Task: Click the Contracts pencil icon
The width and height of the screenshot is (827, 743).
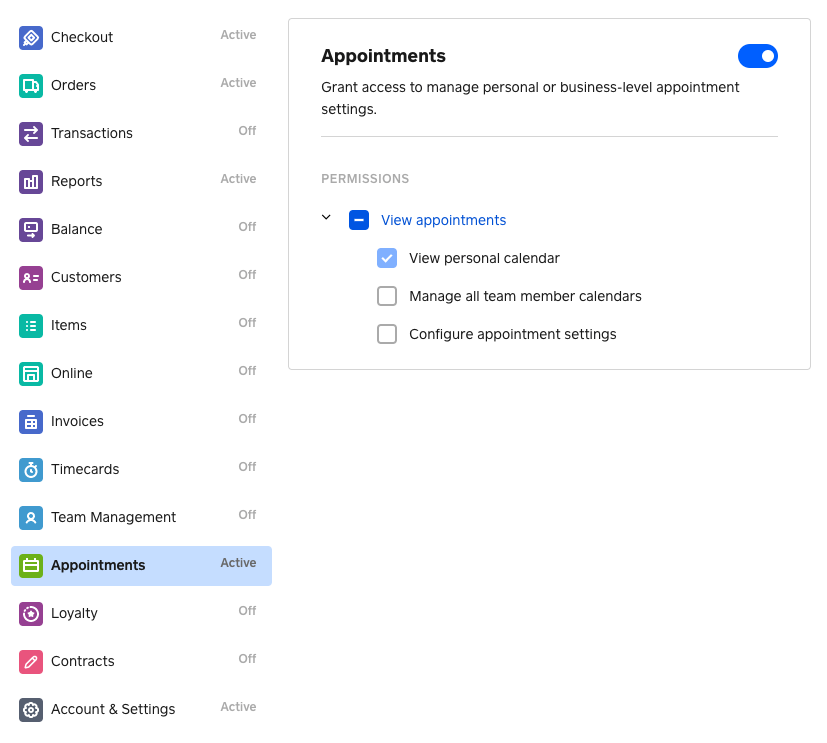Action: (31, 661)
